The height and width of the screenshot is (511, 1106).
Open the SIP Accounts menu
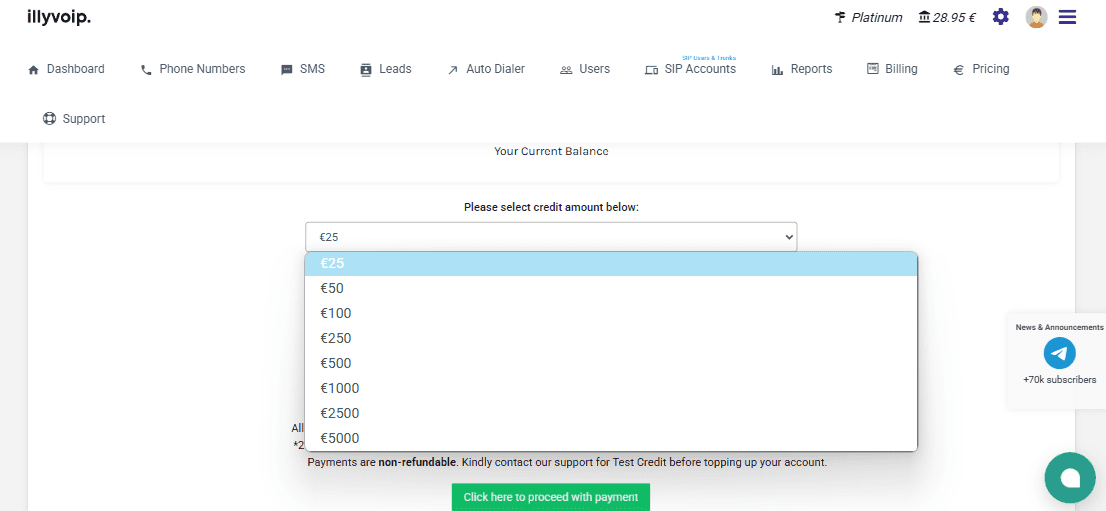coord(691,69)
